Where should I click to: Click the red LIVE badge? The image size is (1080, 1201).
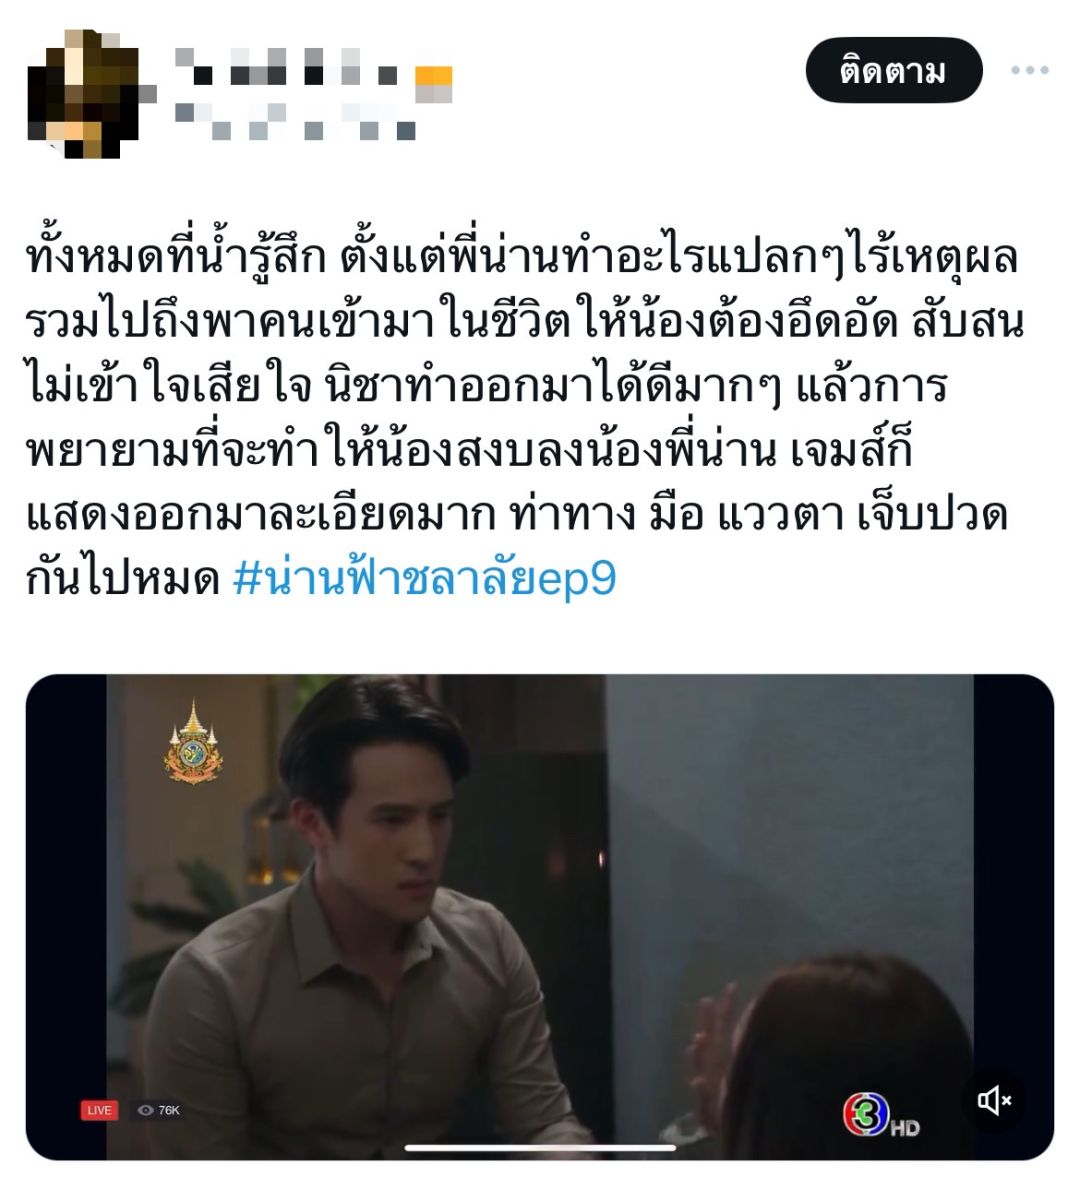(99, 1110)
